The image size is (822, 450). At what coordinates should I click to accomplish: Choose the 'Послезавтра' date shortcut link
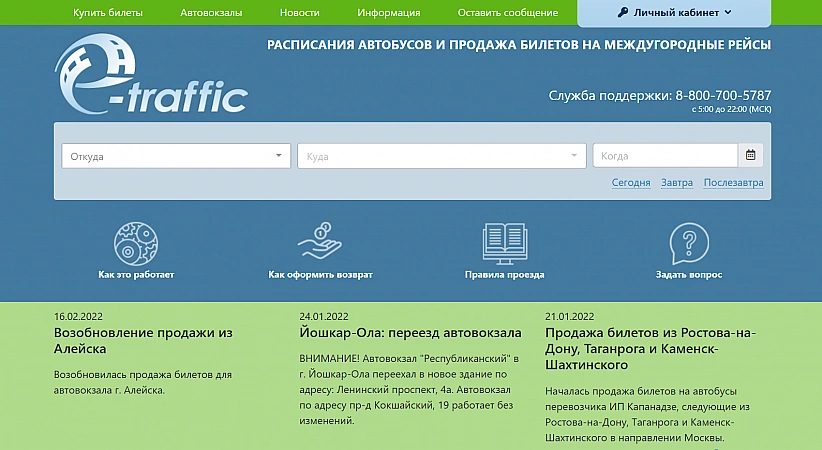[x=733, y=183]
